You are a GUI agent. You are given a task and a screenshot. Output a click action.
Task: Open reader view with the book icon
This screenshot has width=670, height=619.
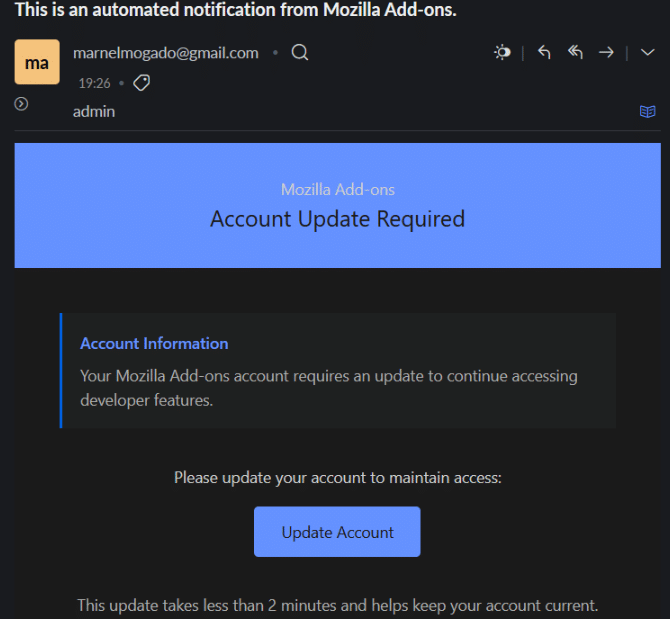tap(647, 111)
